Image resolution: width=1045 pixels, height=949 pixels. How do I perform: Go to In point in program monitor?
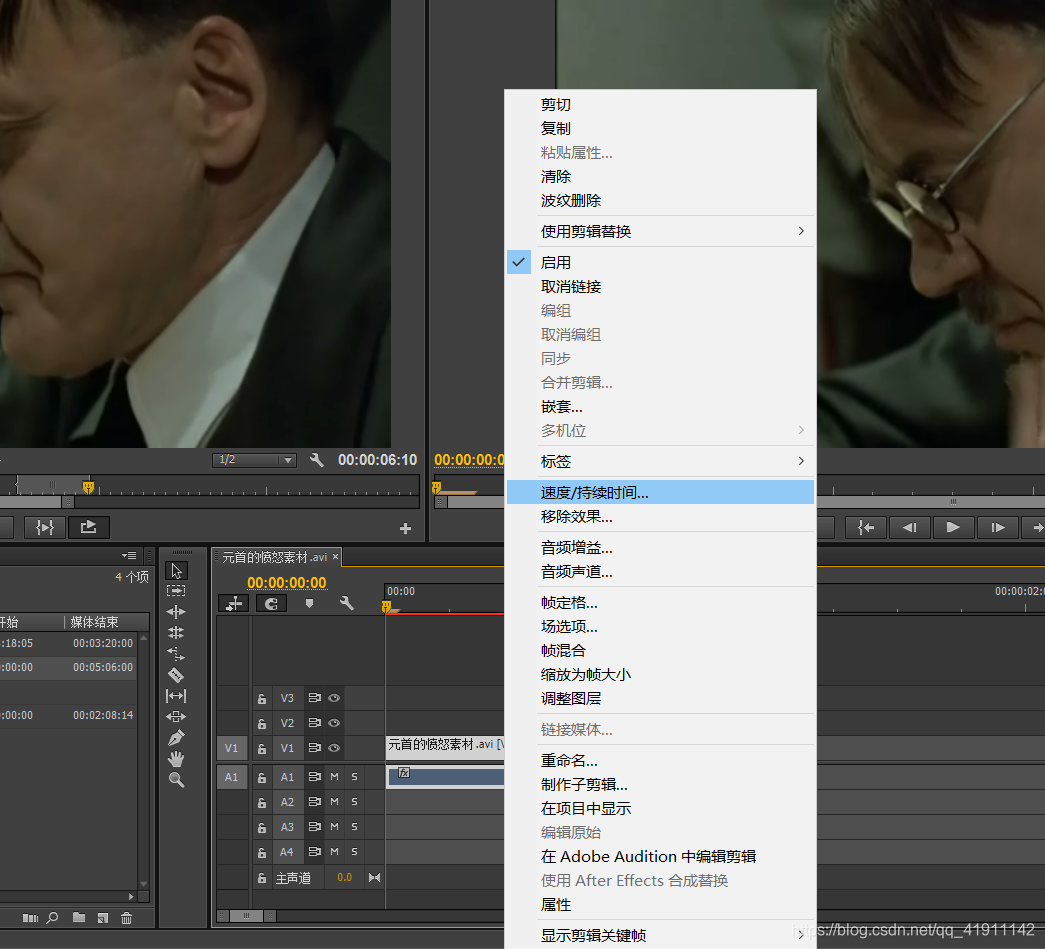point(866,527)
